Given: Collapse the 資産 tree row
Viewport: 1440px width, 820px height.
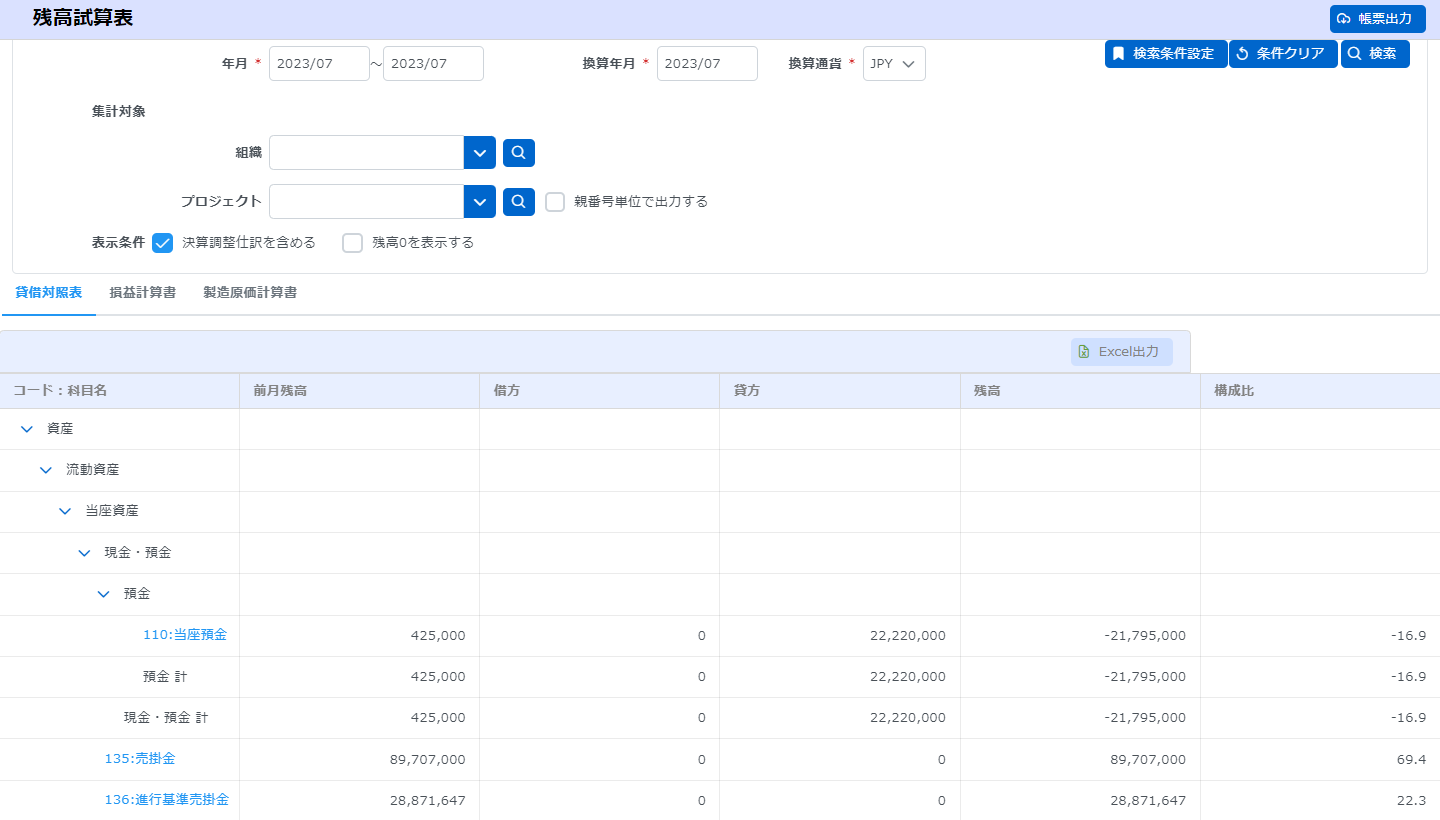Looking at the screenshot, I should click(x=27, y=429).
